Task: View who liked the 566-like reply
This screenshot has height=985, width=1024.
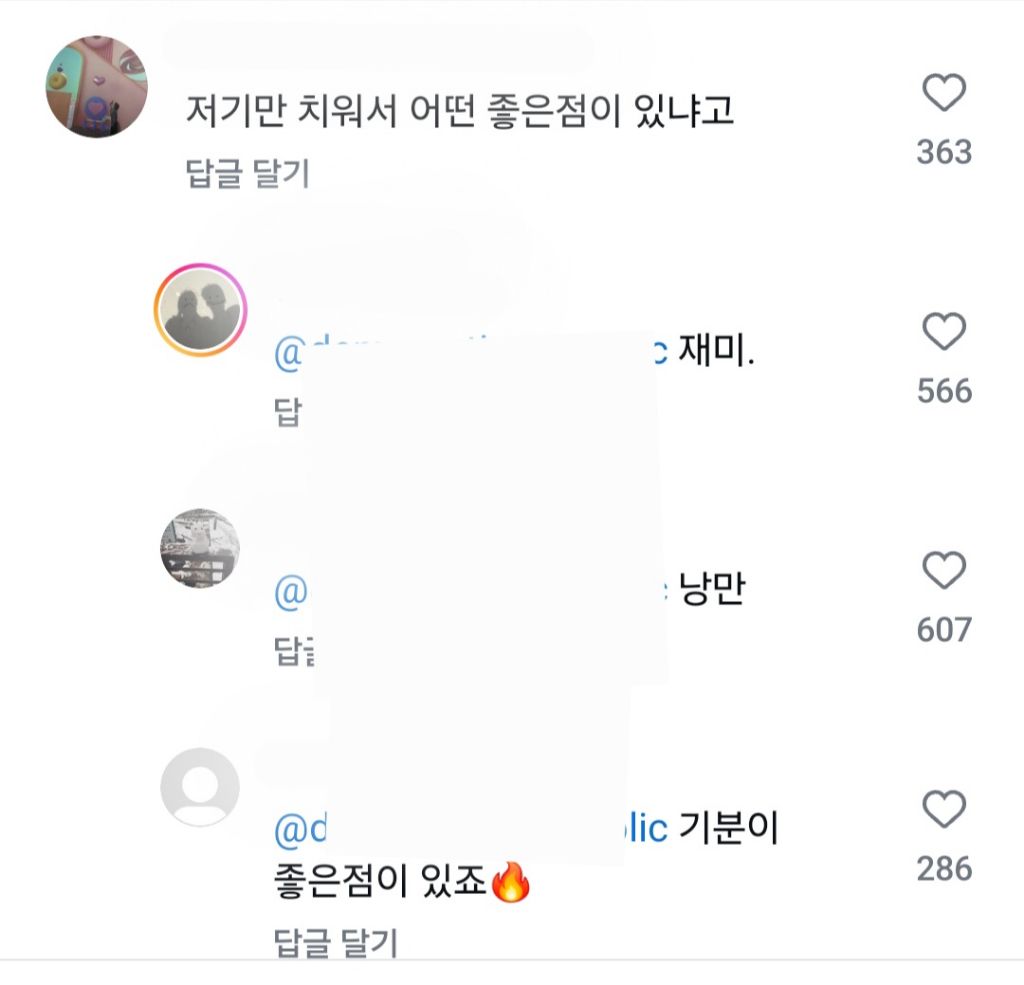Action: tap(943, 391)
